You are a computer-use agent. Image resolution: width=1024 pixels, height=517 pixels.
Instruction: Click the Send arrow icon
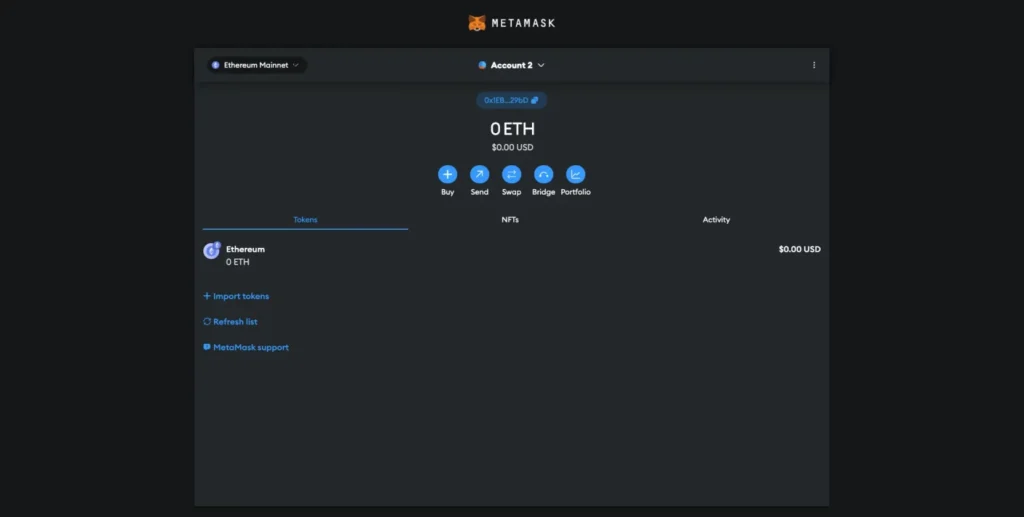(479, 174)
